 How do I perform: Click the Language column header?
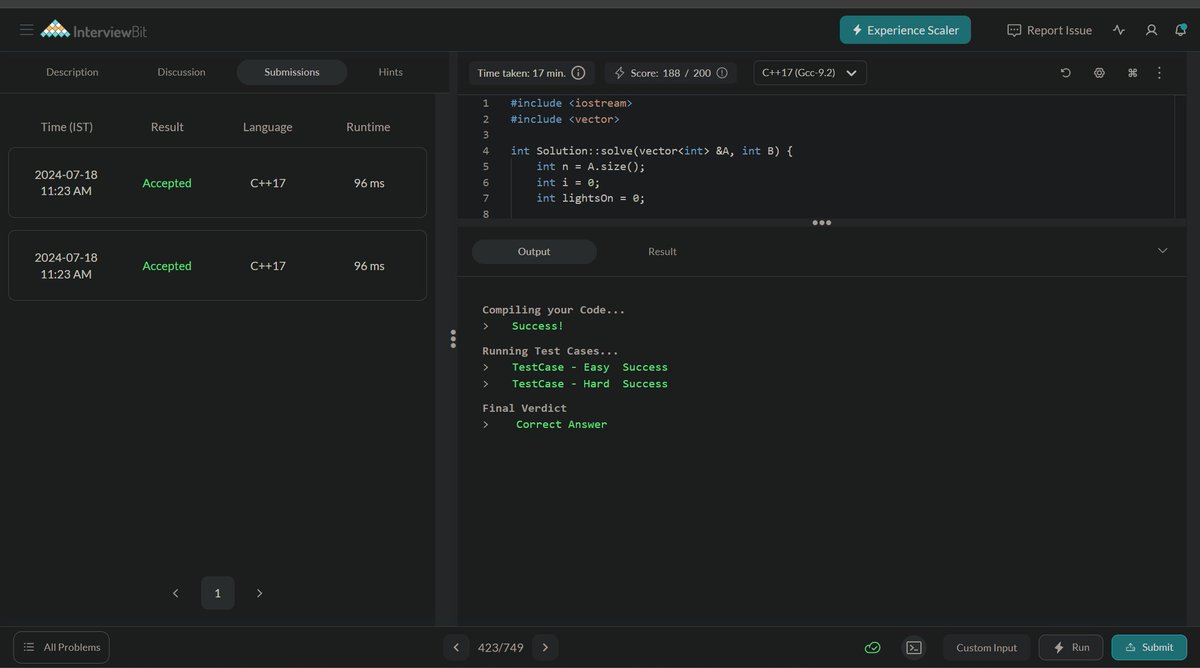coord(268,127)
